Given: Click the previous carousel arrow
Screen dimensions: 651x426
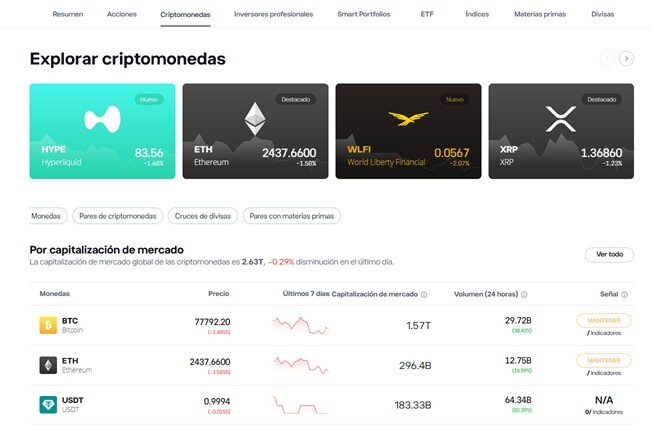Looking at the screenshot, I should [607, 59].
